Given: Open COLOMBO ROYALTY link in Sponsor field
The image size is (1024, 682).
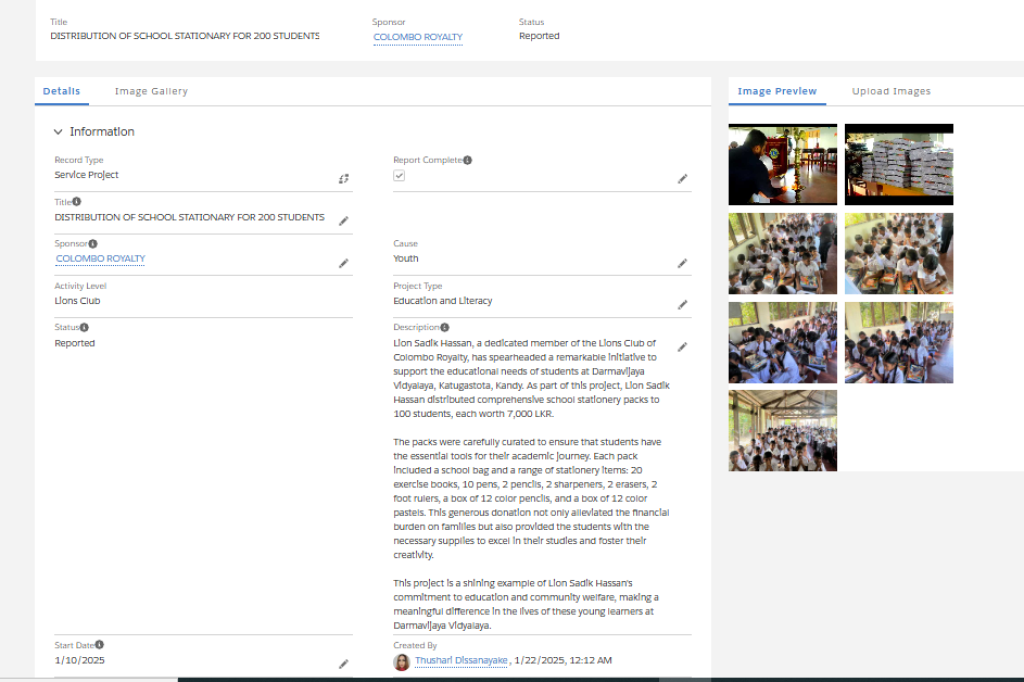Looking at the screenshot, I should (x=101, y=259).
